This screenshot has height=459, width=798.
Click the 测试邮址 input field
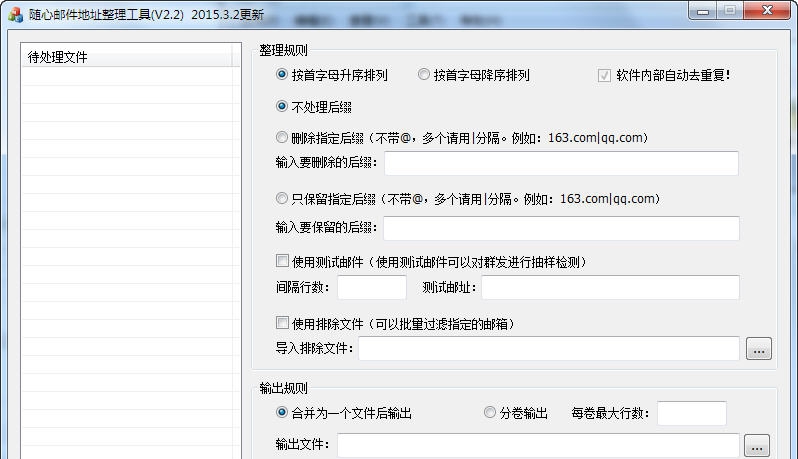pyautogui.click(x=611, y=288)
